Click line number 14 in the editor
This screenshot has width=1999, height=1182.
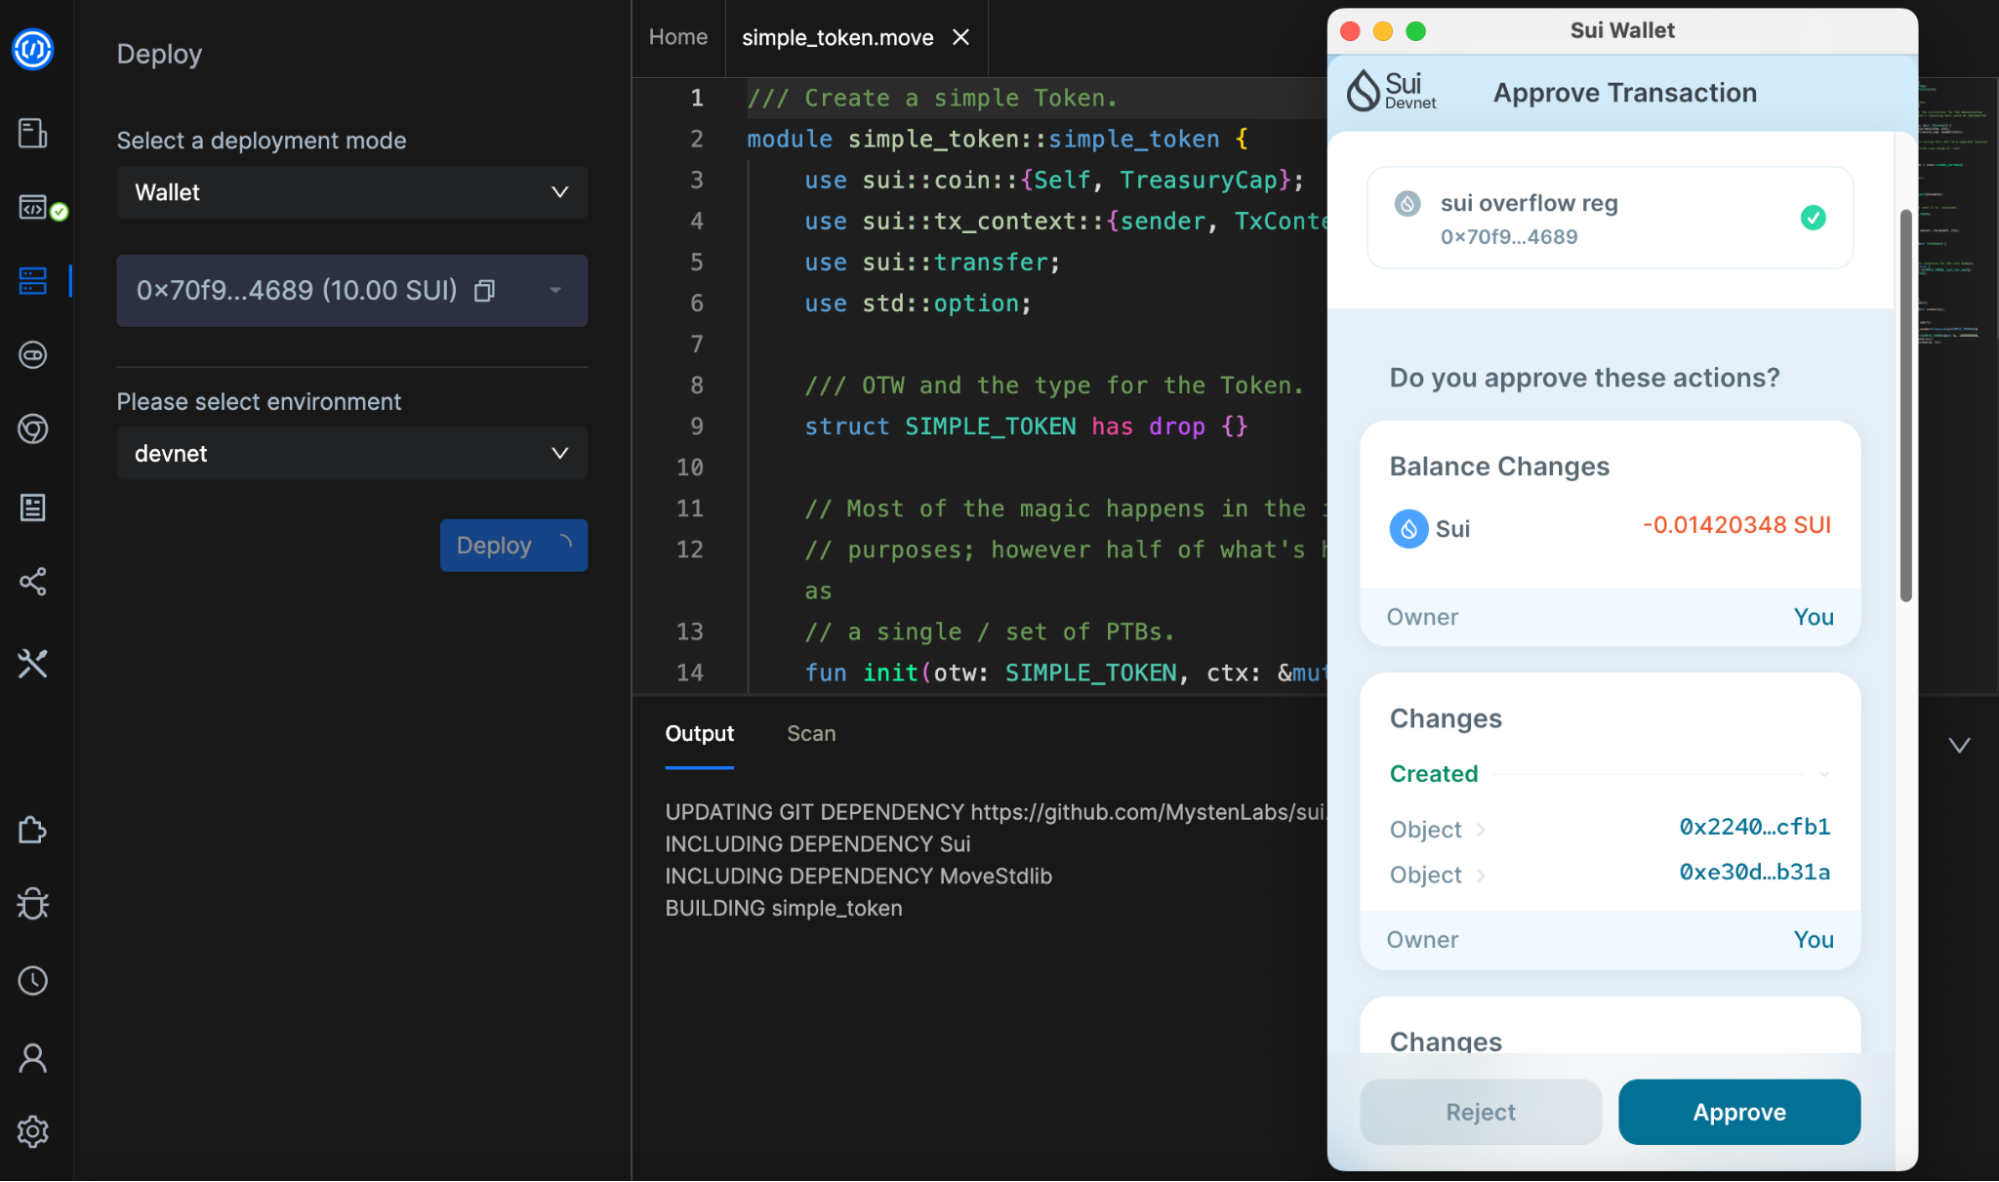click(x=690, y=673)
